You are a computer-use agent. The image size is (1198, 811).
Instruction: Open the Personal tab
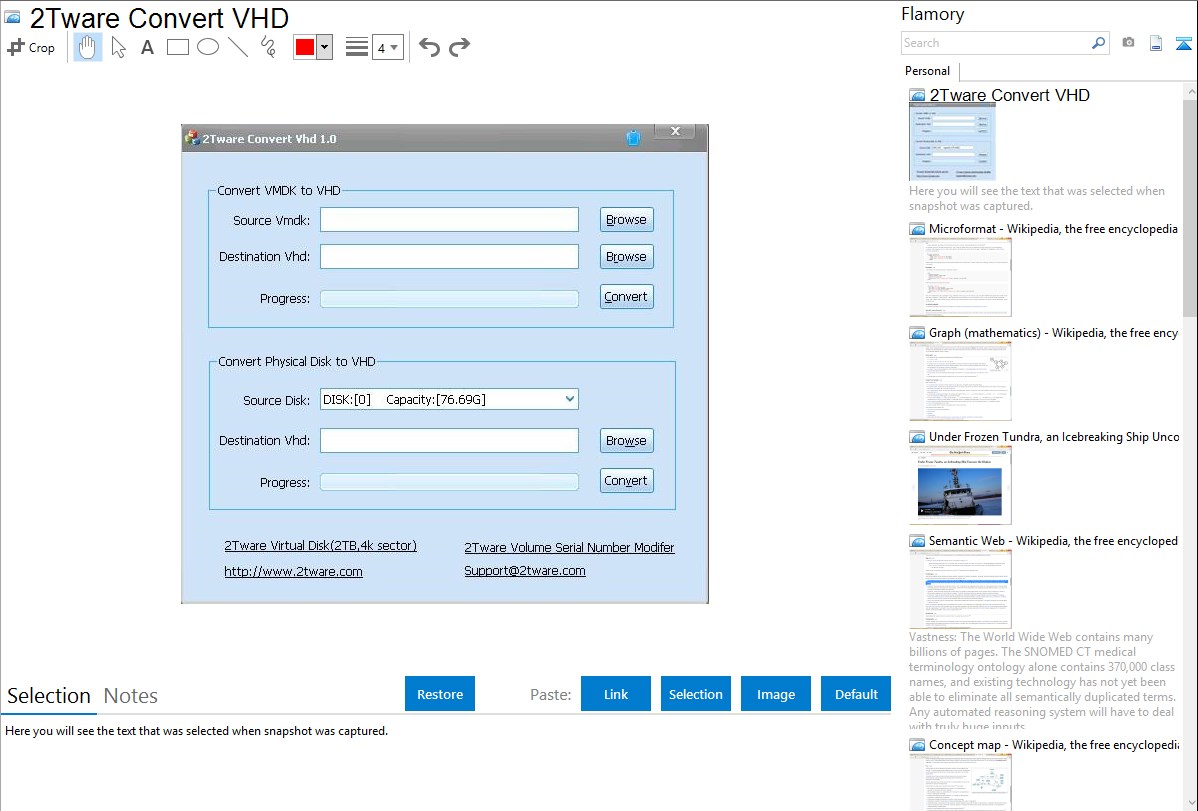[928, 71]
